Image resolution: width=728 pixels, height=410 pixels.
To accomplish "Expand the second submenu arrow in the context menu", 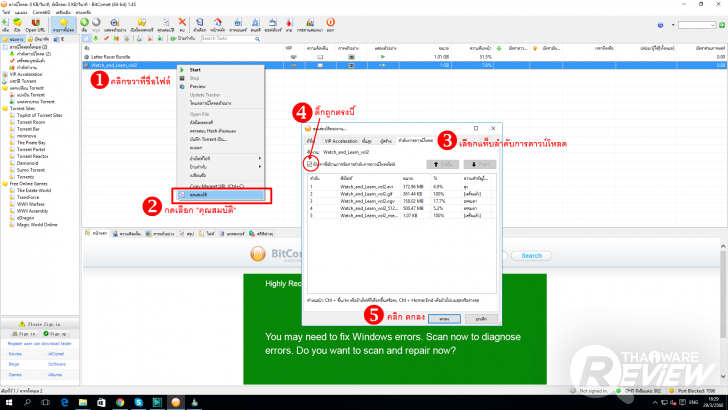I will pos(260,167).
